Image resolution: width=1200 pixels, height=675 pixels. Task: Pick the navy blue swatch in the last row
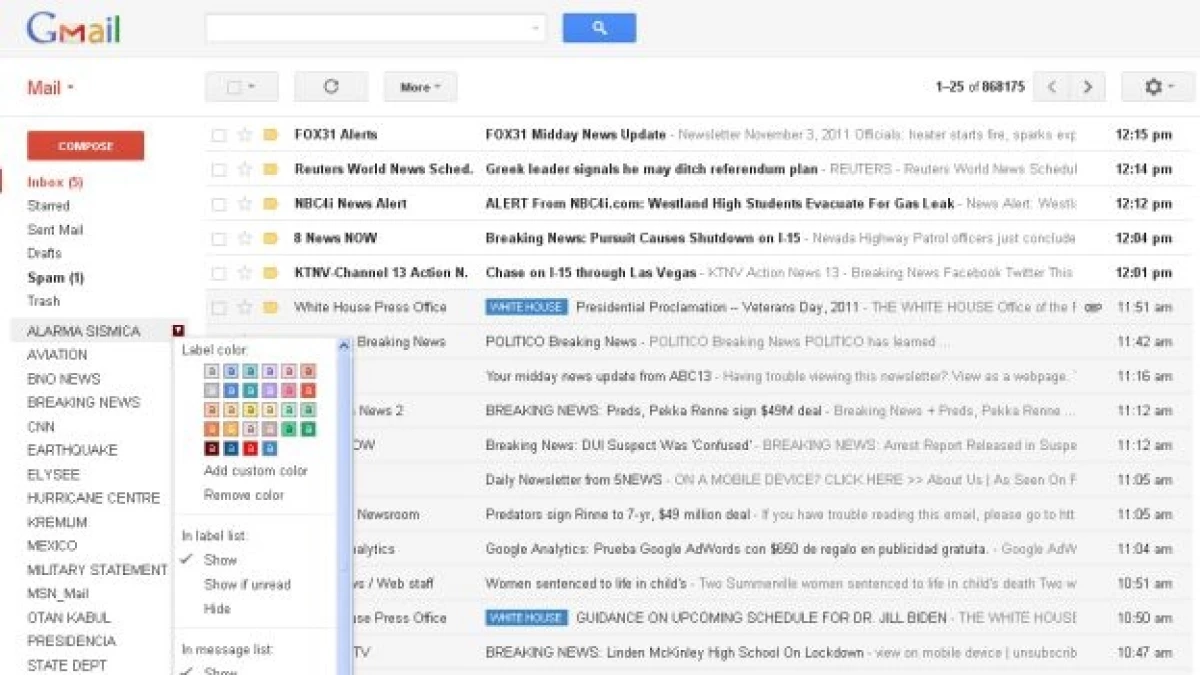[x=231, y=448]
